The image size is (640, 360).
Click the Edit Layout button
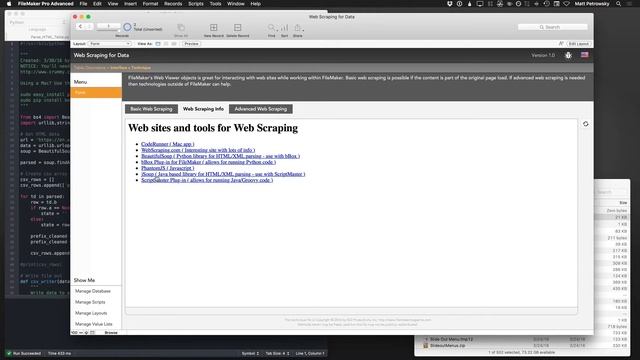[x=578, y=44]
